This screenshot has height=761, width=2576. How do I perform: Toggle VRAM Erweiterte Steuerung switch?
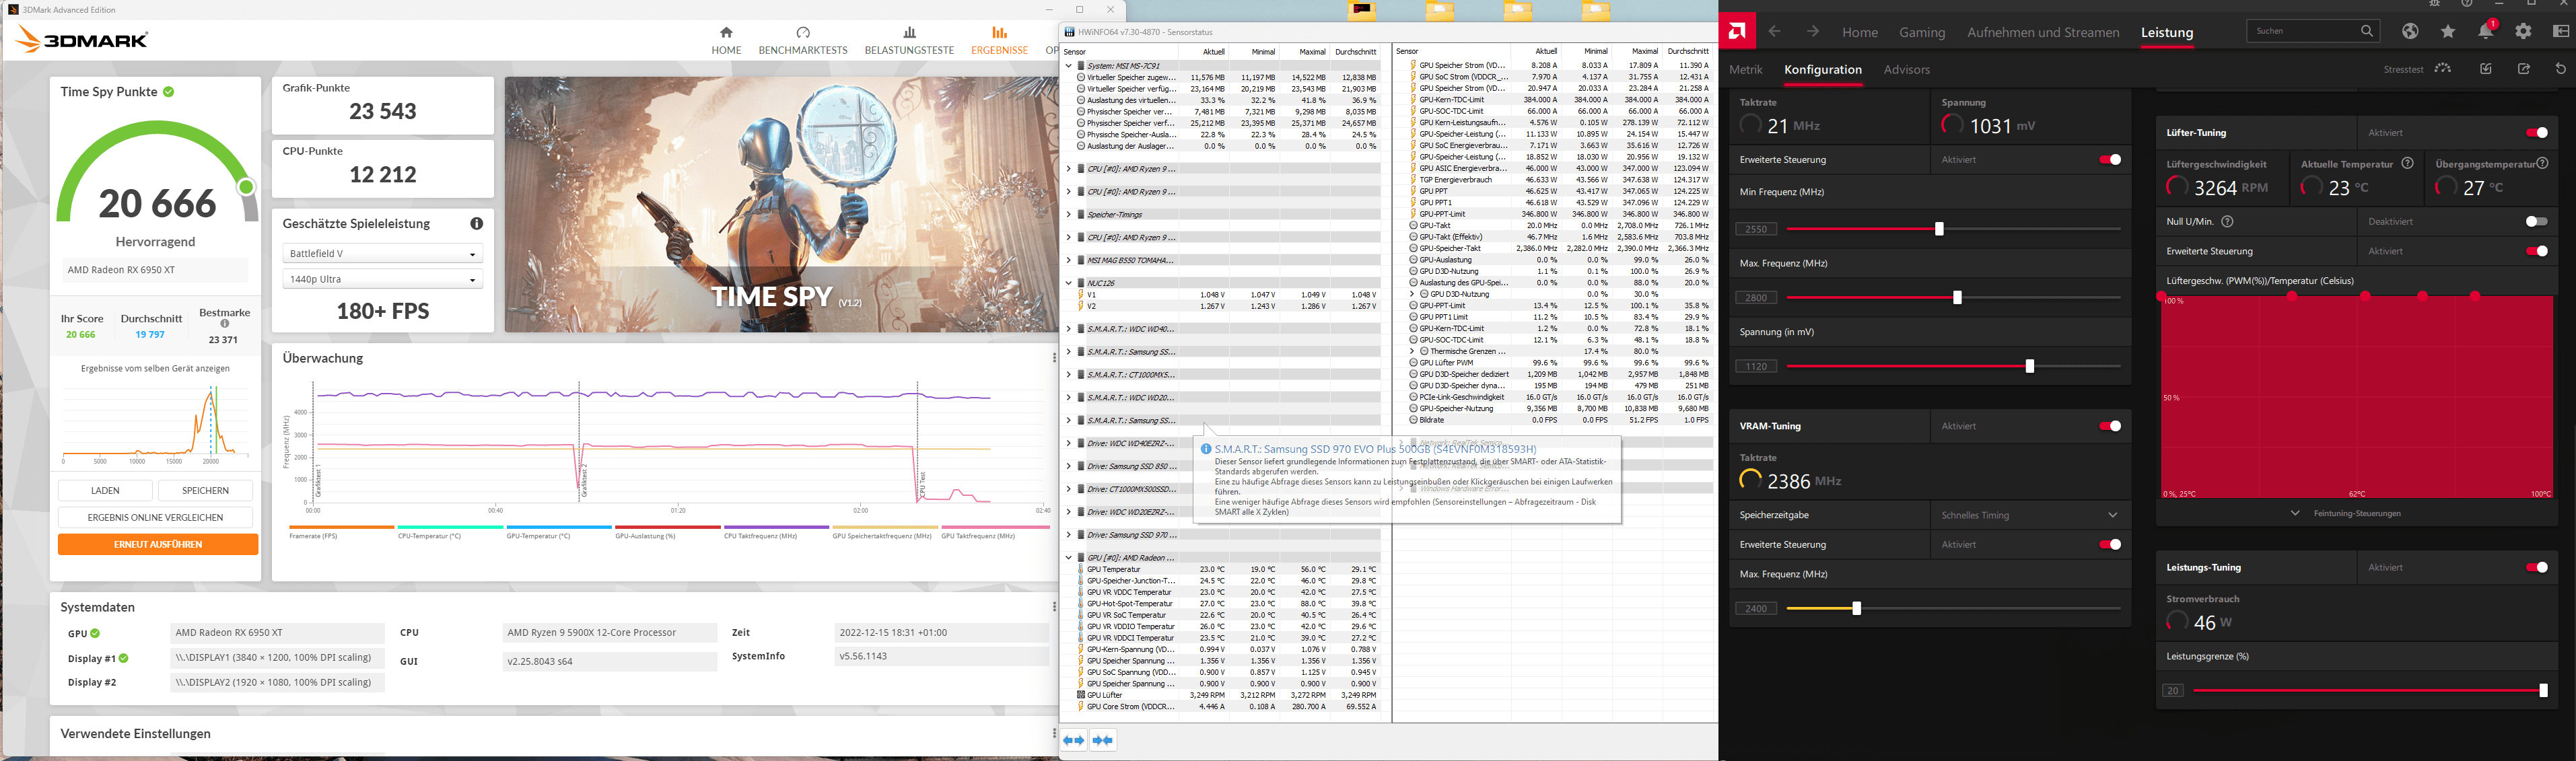pos(2110,544)
